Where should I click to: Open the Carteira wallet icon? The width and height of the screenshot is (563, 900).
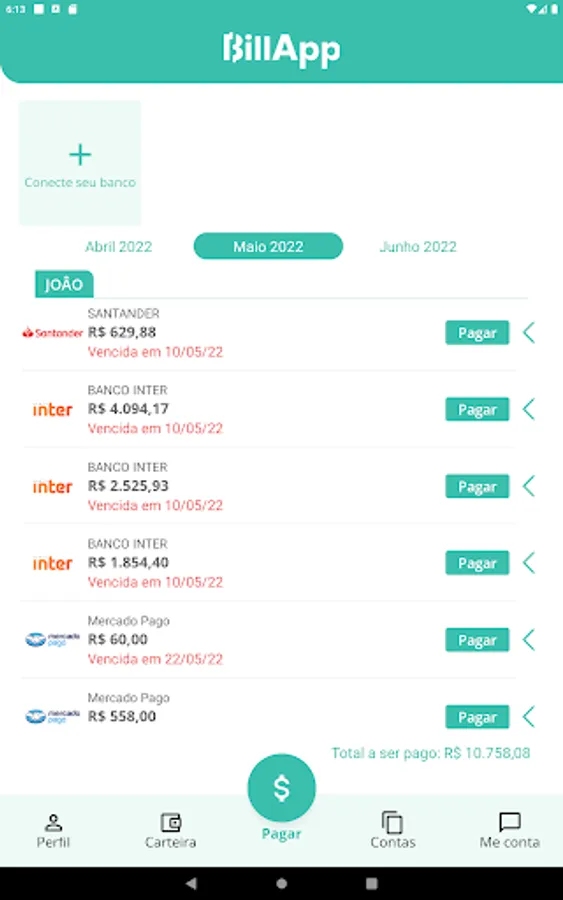(x=170, y=823)
